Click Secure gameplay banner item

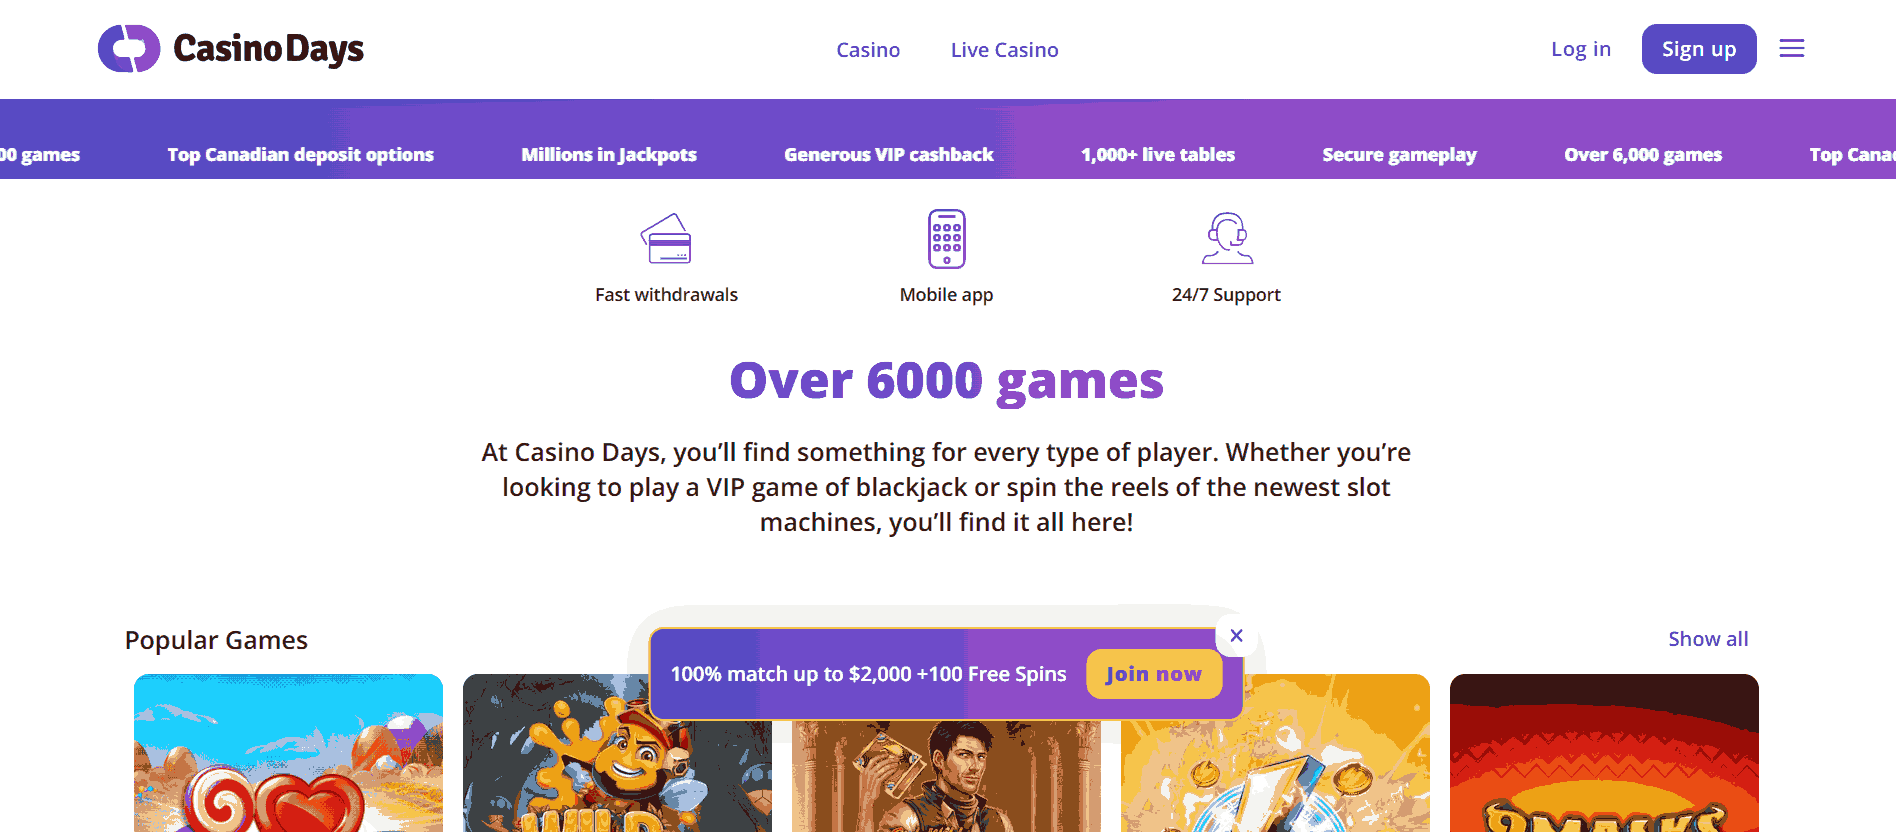pyautogui.click(x=1400, y=154)
